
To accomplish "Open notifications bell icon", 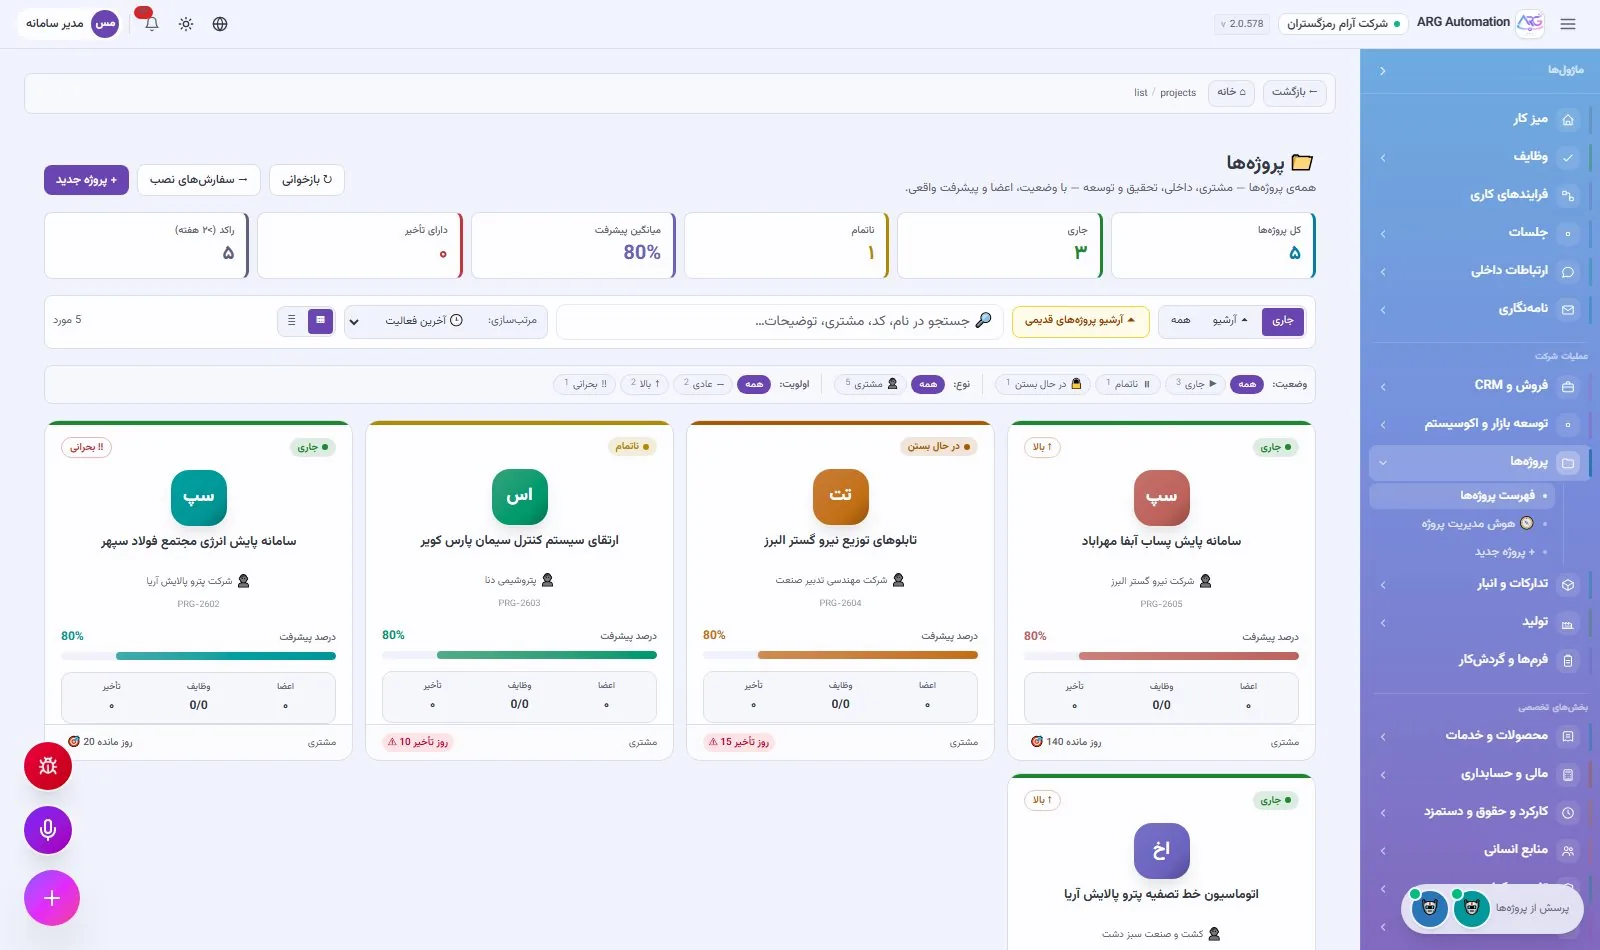I will [151, 23].
